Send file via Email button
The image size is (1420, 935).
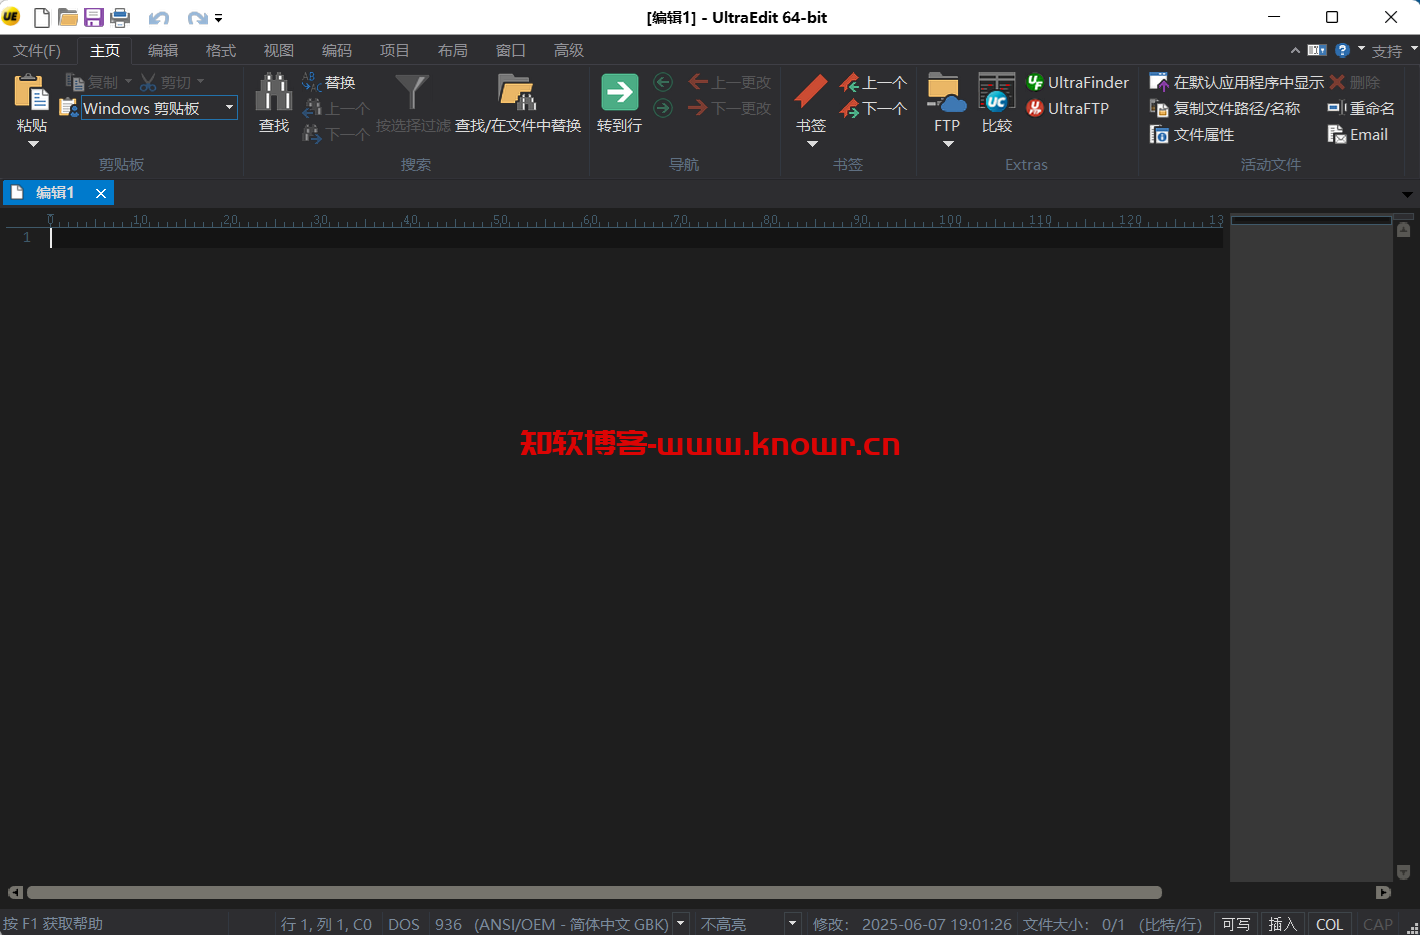[1358, 134]
